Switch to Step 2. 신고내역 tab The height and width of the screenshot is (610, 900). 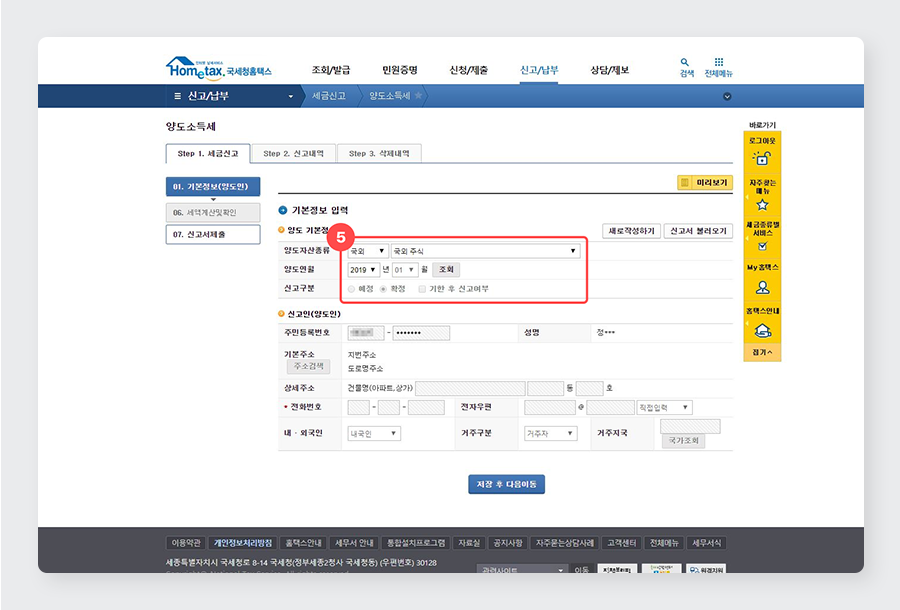tap(293, 153)
